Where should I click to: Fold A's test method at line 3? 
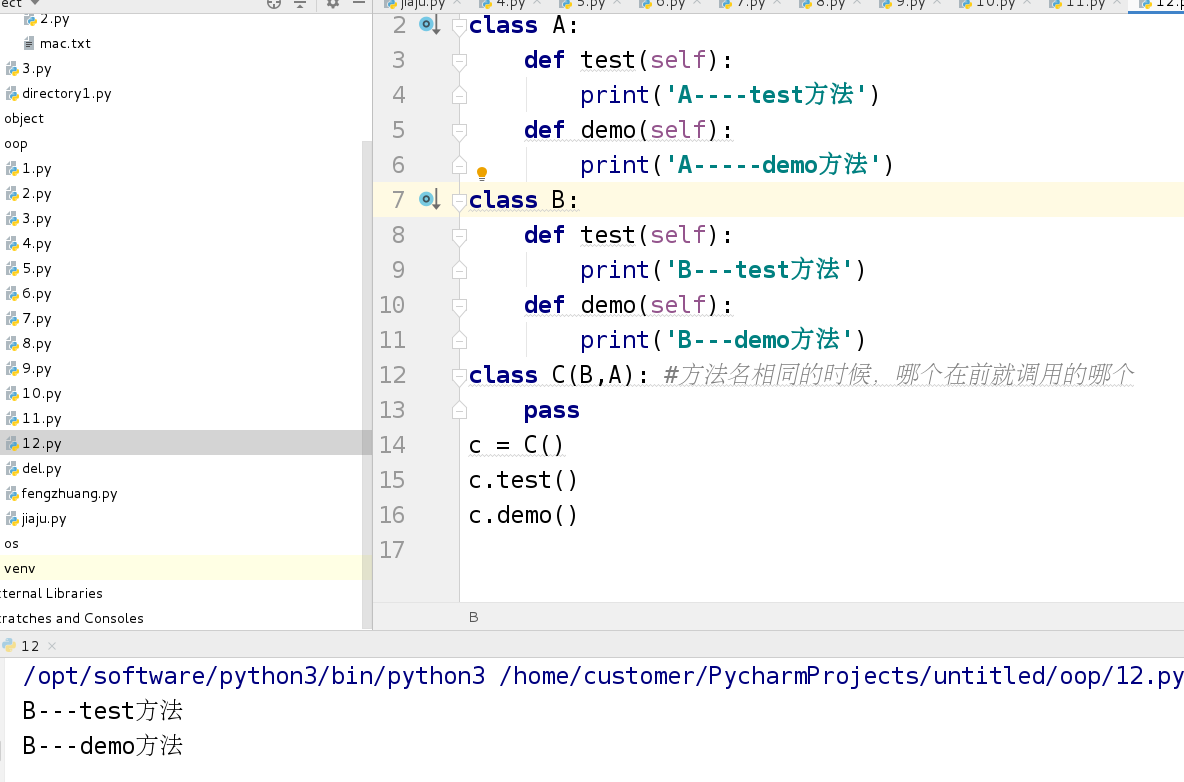459,61
